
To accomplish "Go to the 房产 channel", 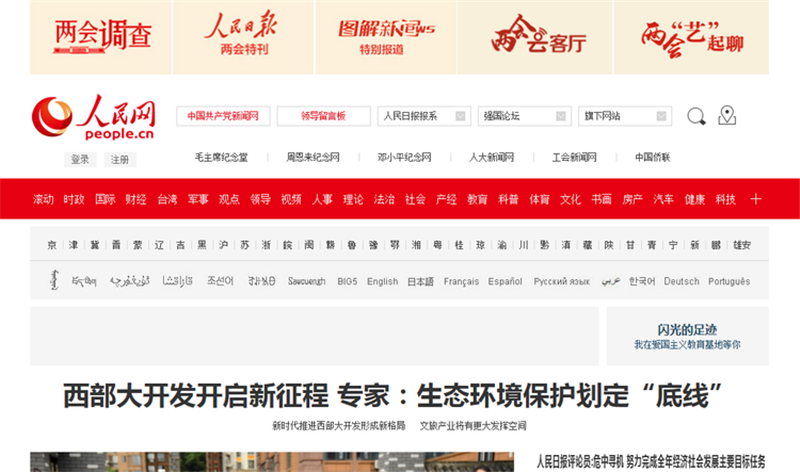I will pos(633,199).
